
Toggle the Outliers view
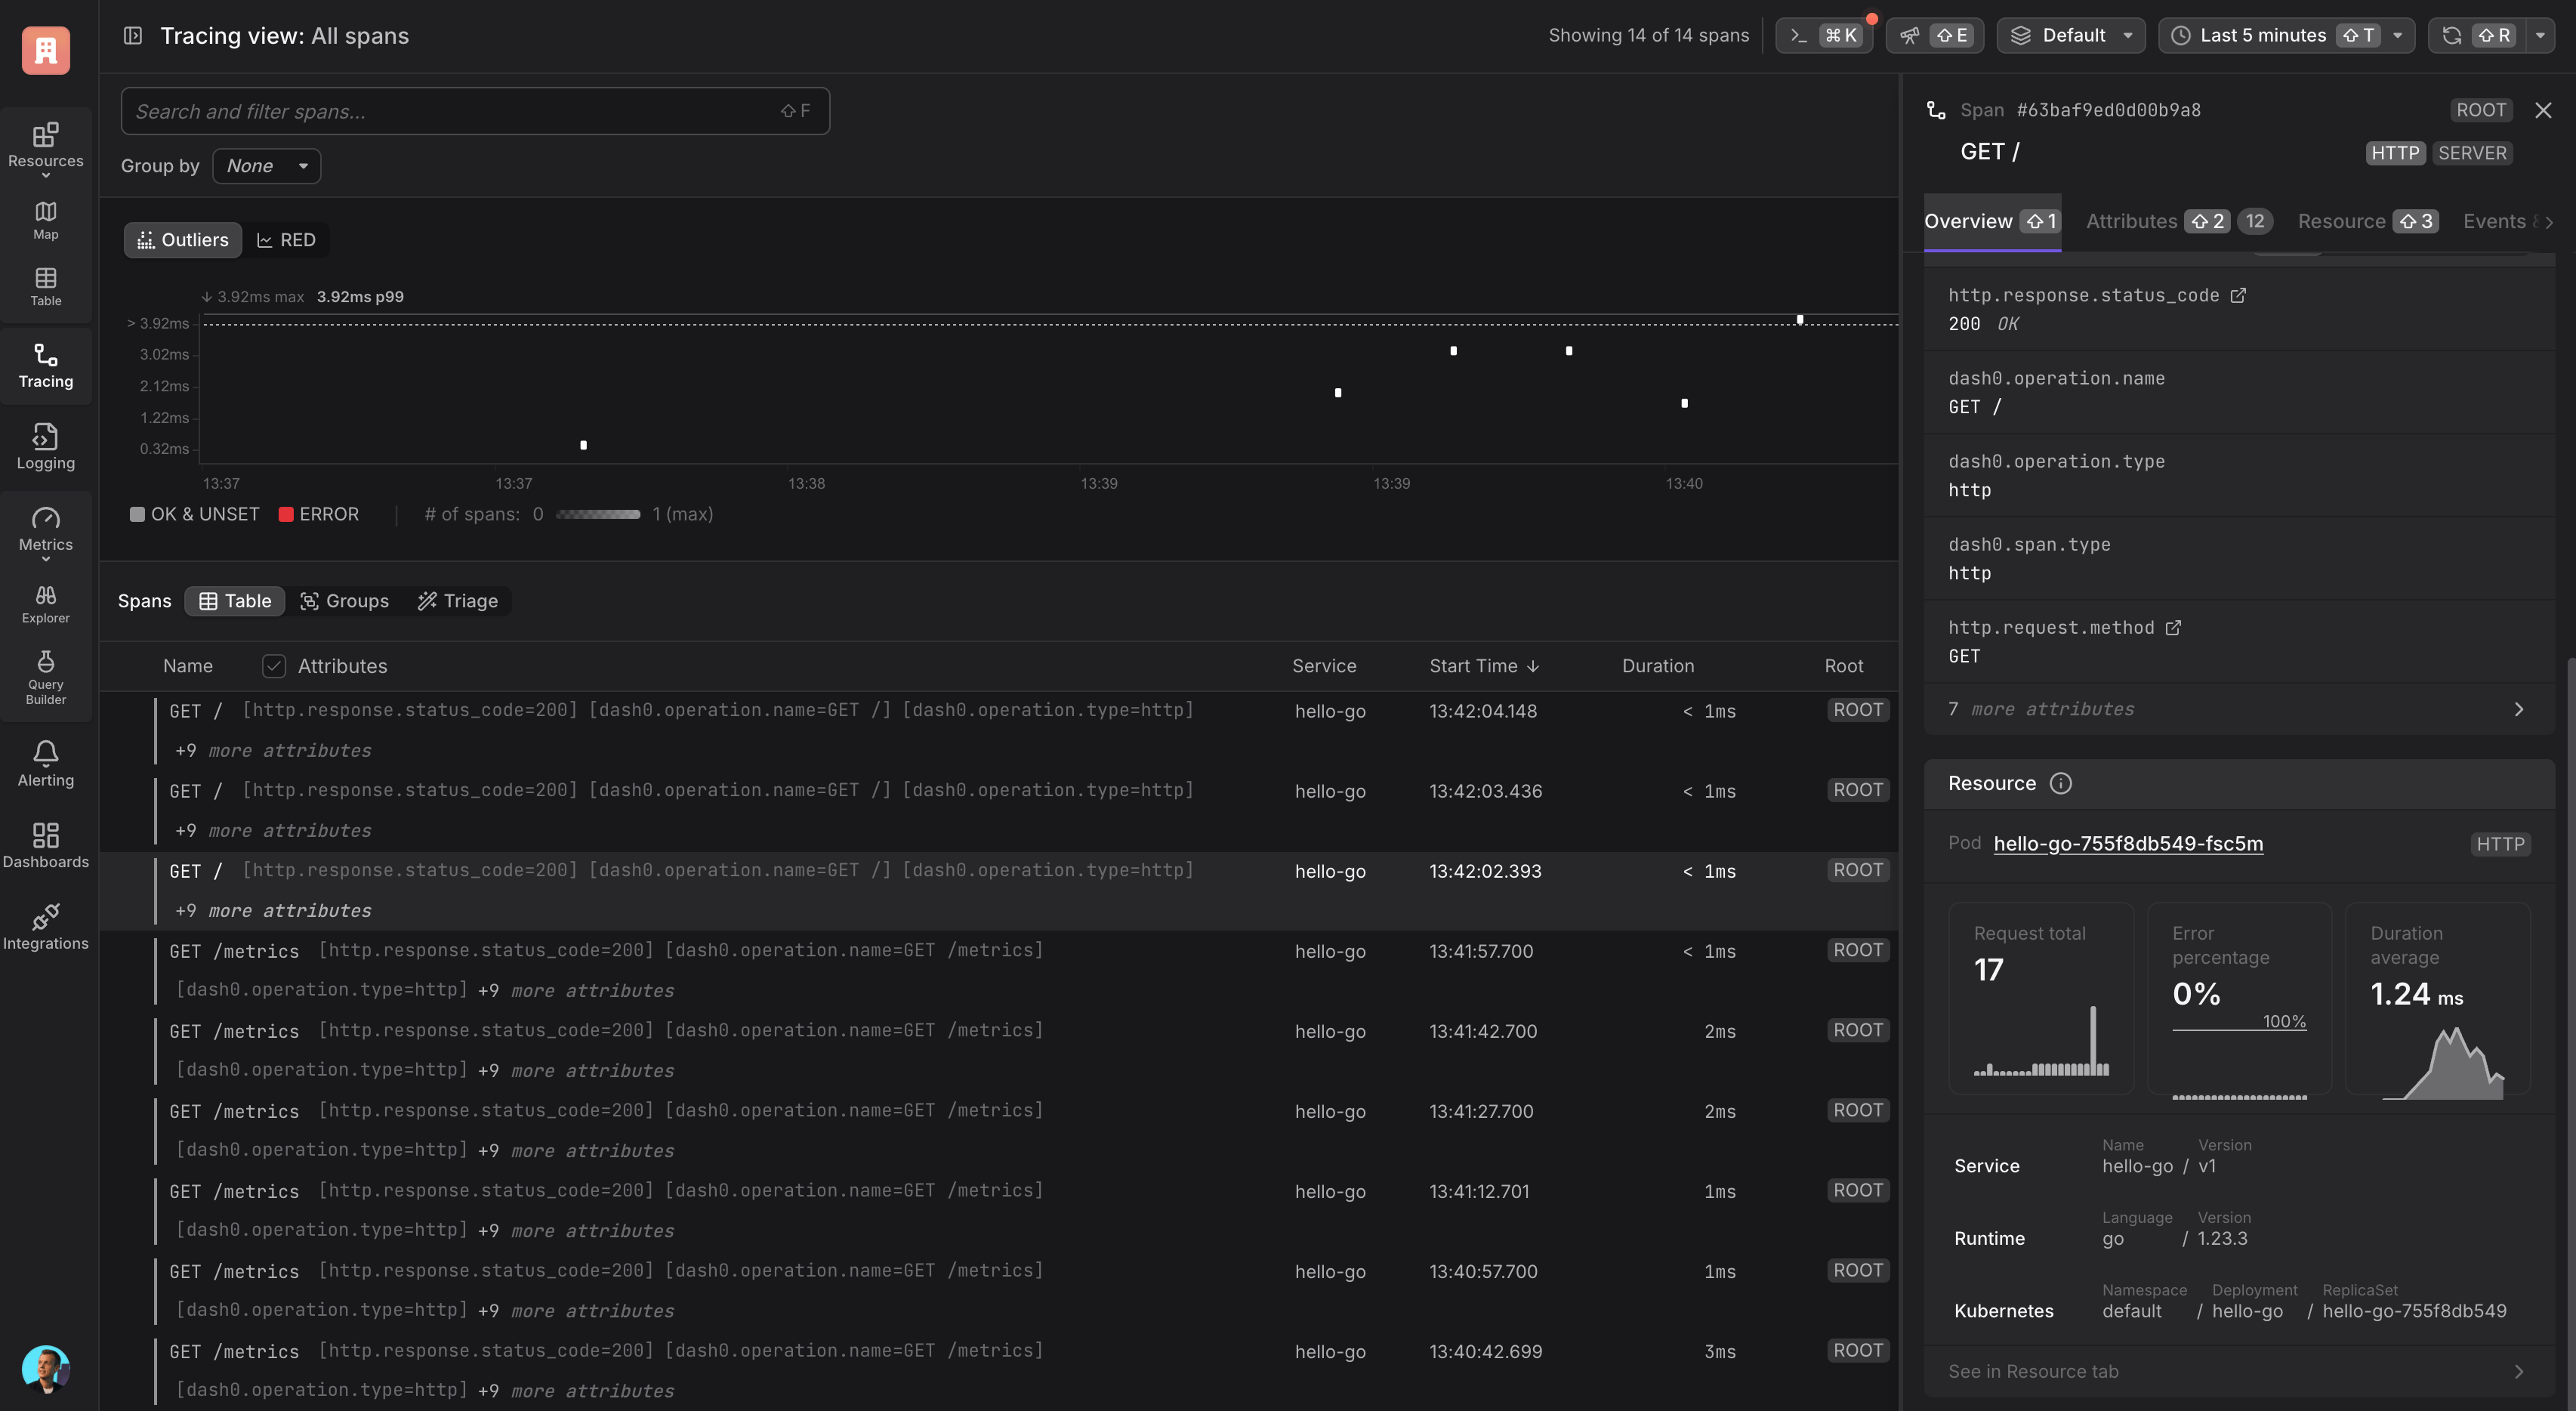click(x=181, y=240)
